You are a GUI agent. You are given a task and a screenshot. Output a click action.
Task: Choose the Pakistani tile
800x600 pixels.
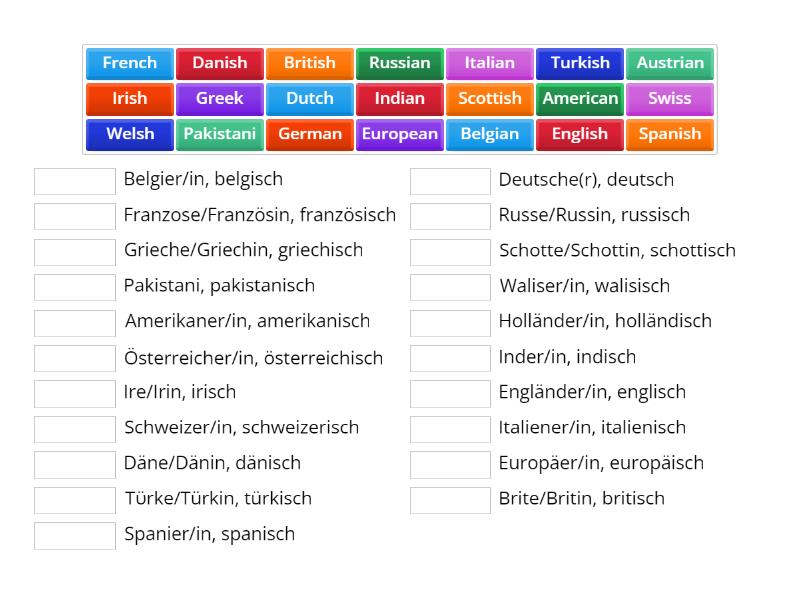[219, 134]
